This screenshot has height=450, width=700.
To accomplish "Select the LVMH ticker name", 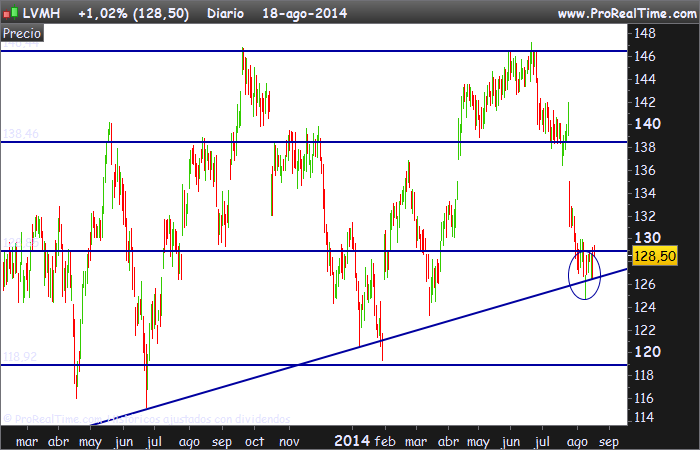I will [41, 13].
